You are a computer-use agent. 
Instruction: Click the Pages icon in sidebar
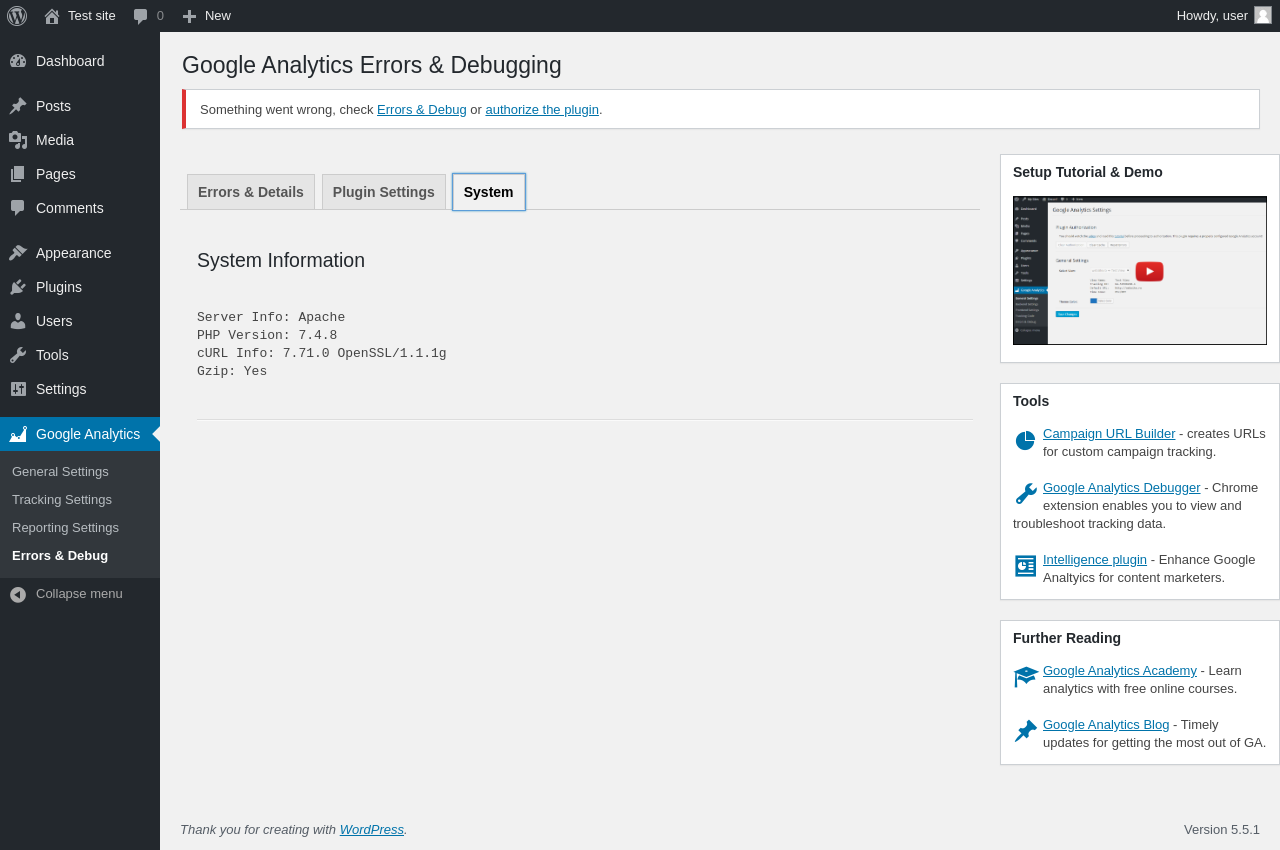coord(18,174)
